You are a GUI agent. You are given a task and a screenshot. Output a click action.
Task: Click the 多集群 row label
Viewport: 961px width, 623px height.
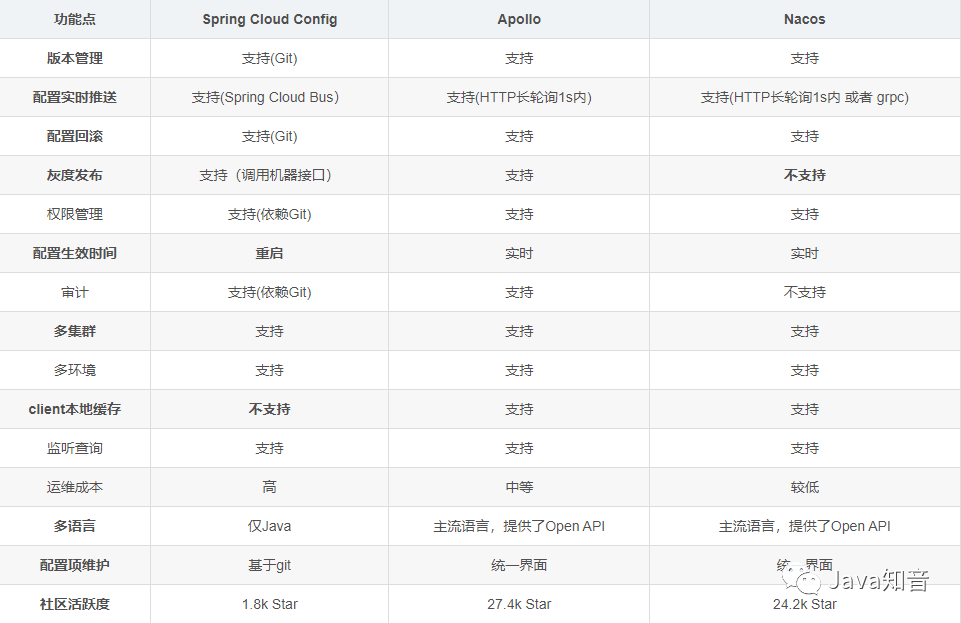(x=75, y=331)
